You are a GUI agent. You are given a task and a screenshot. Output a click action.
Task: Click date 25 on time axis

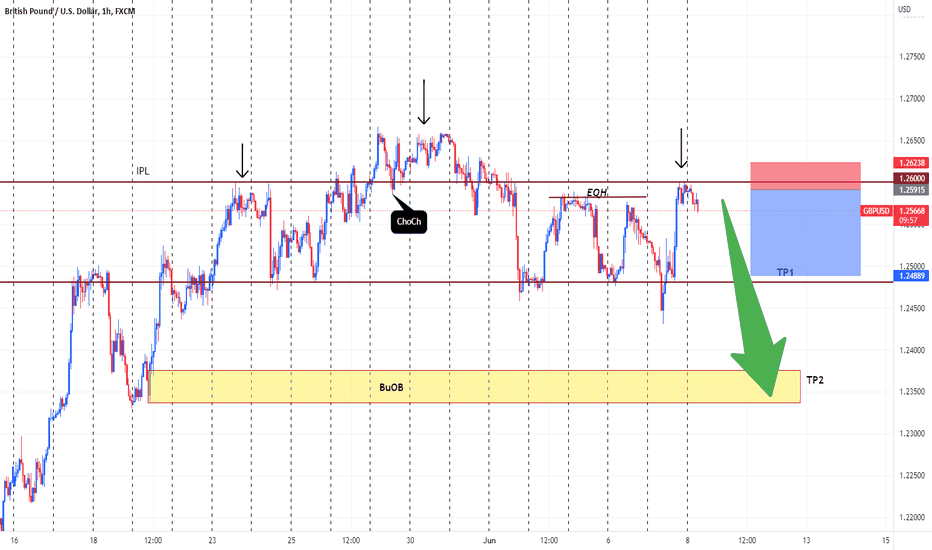point(291,540)
